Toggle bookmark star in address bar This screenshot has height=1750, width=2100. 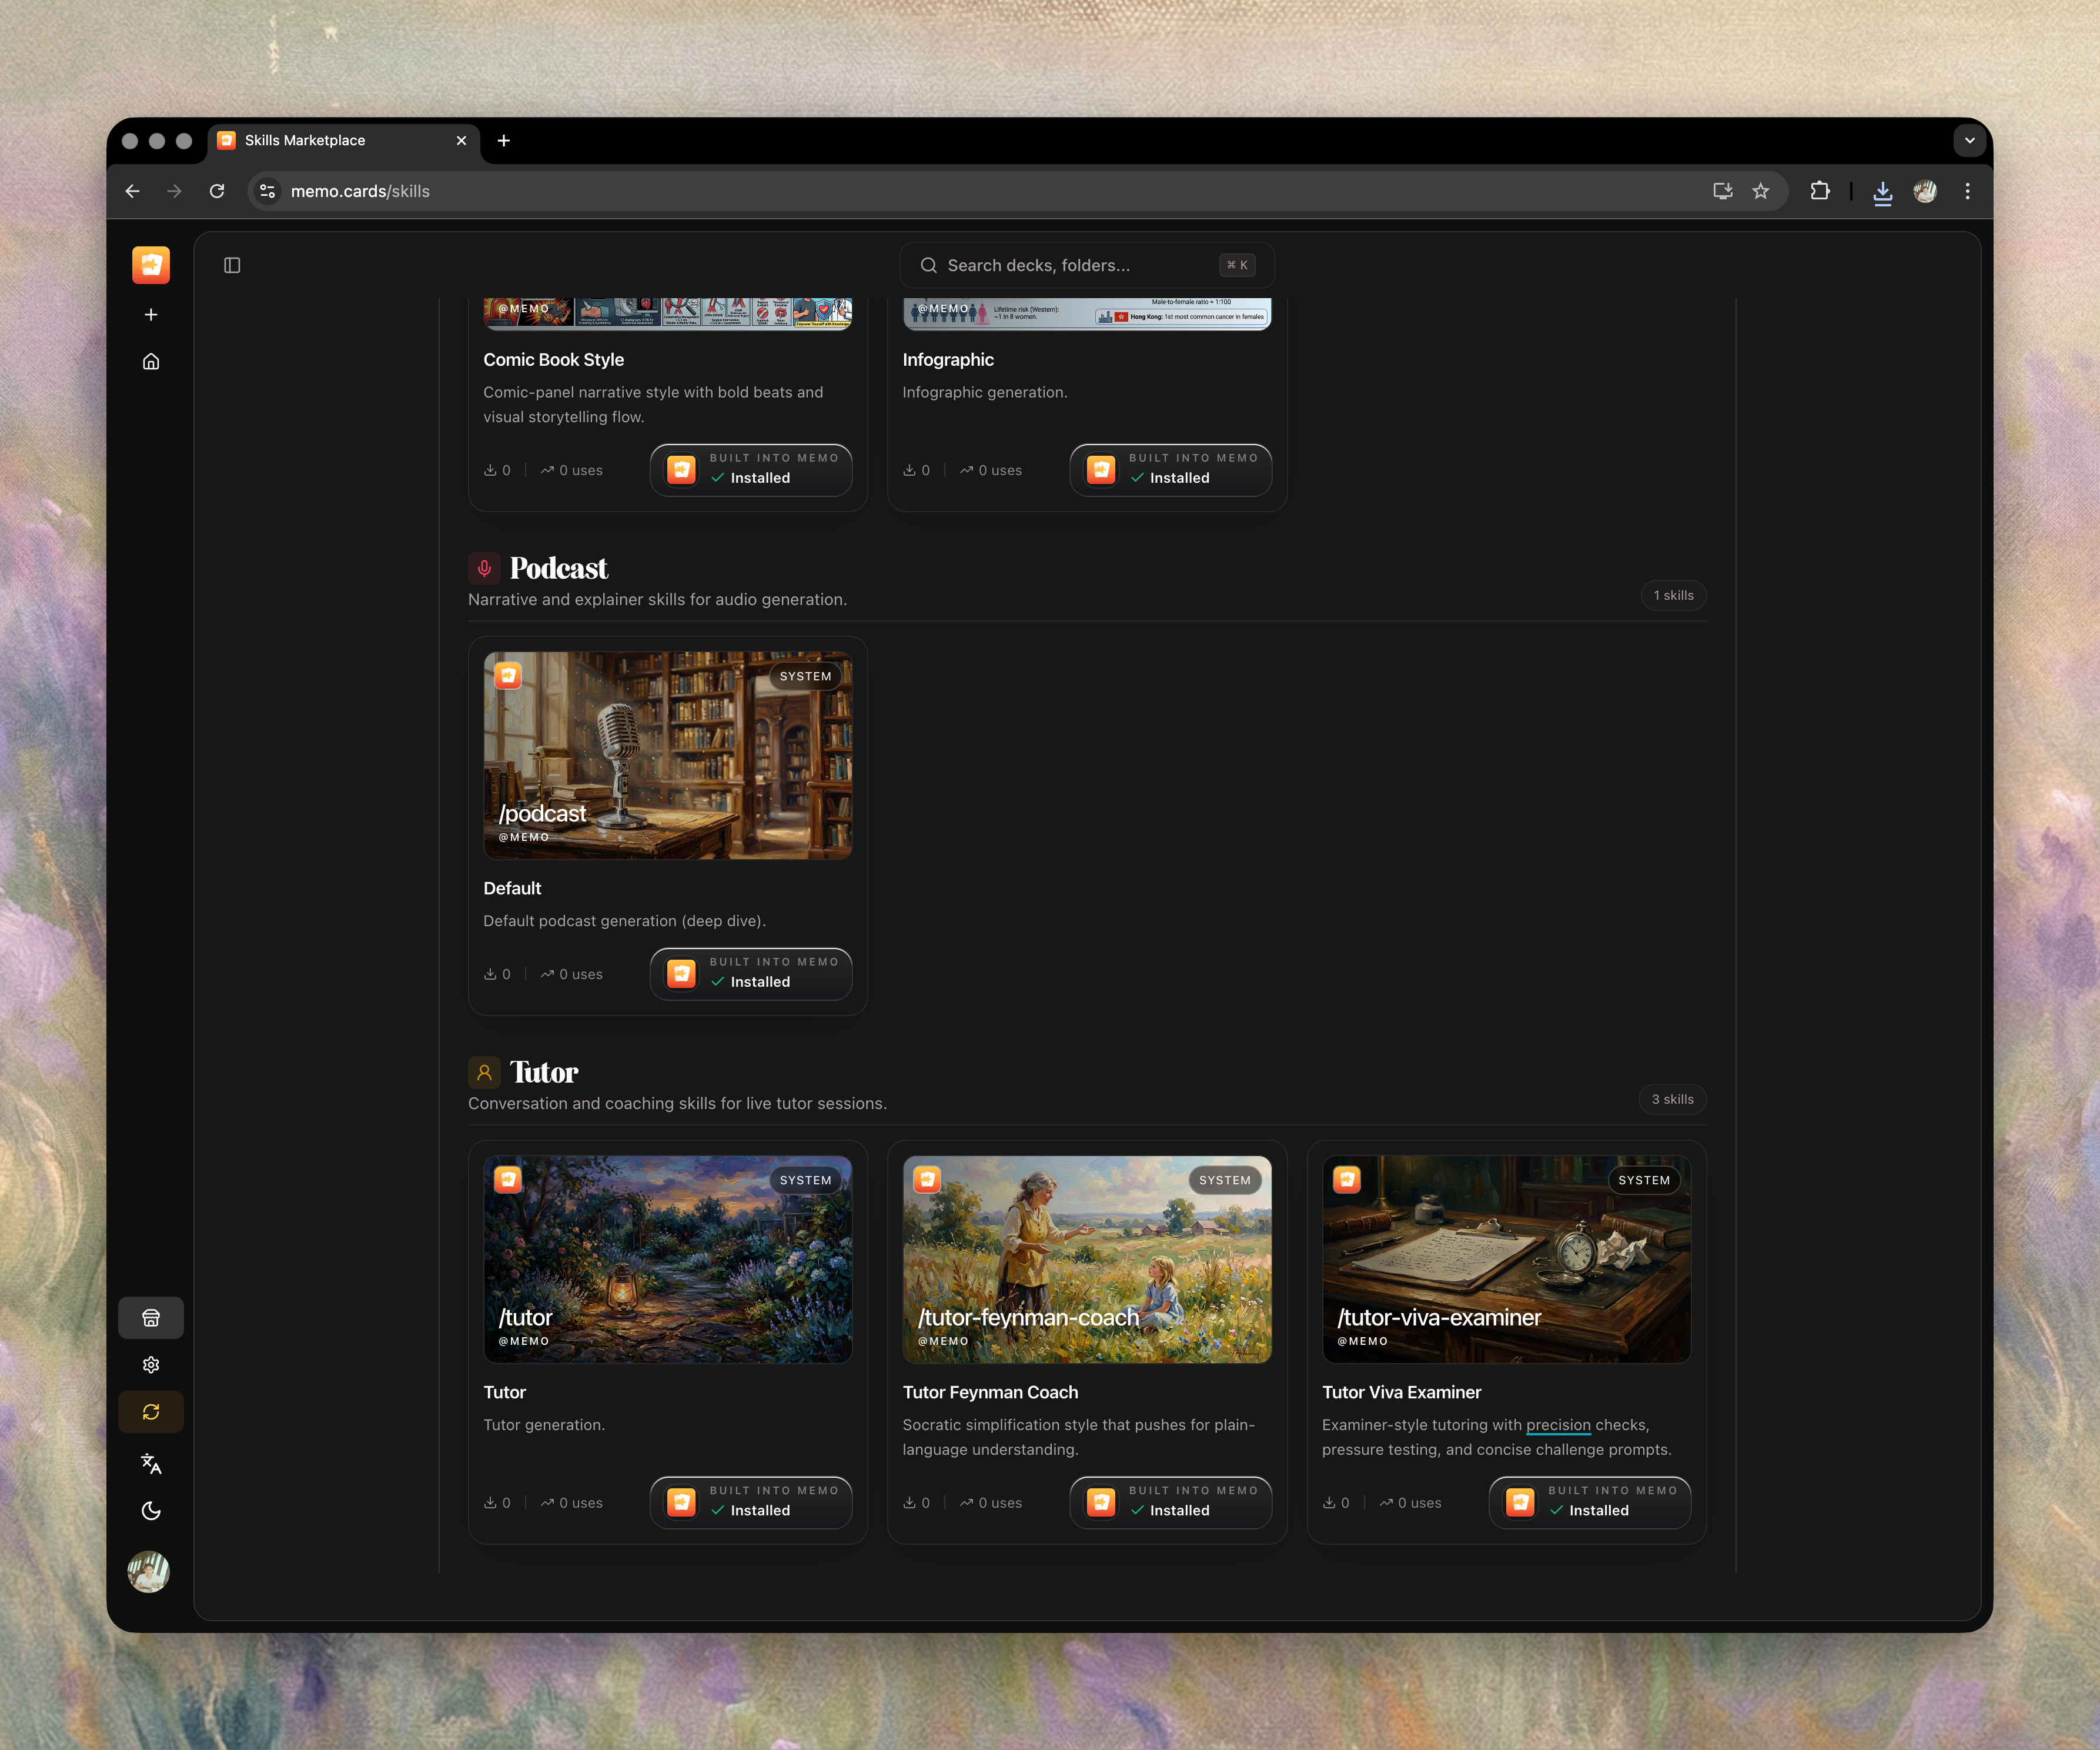(1761, 191)
